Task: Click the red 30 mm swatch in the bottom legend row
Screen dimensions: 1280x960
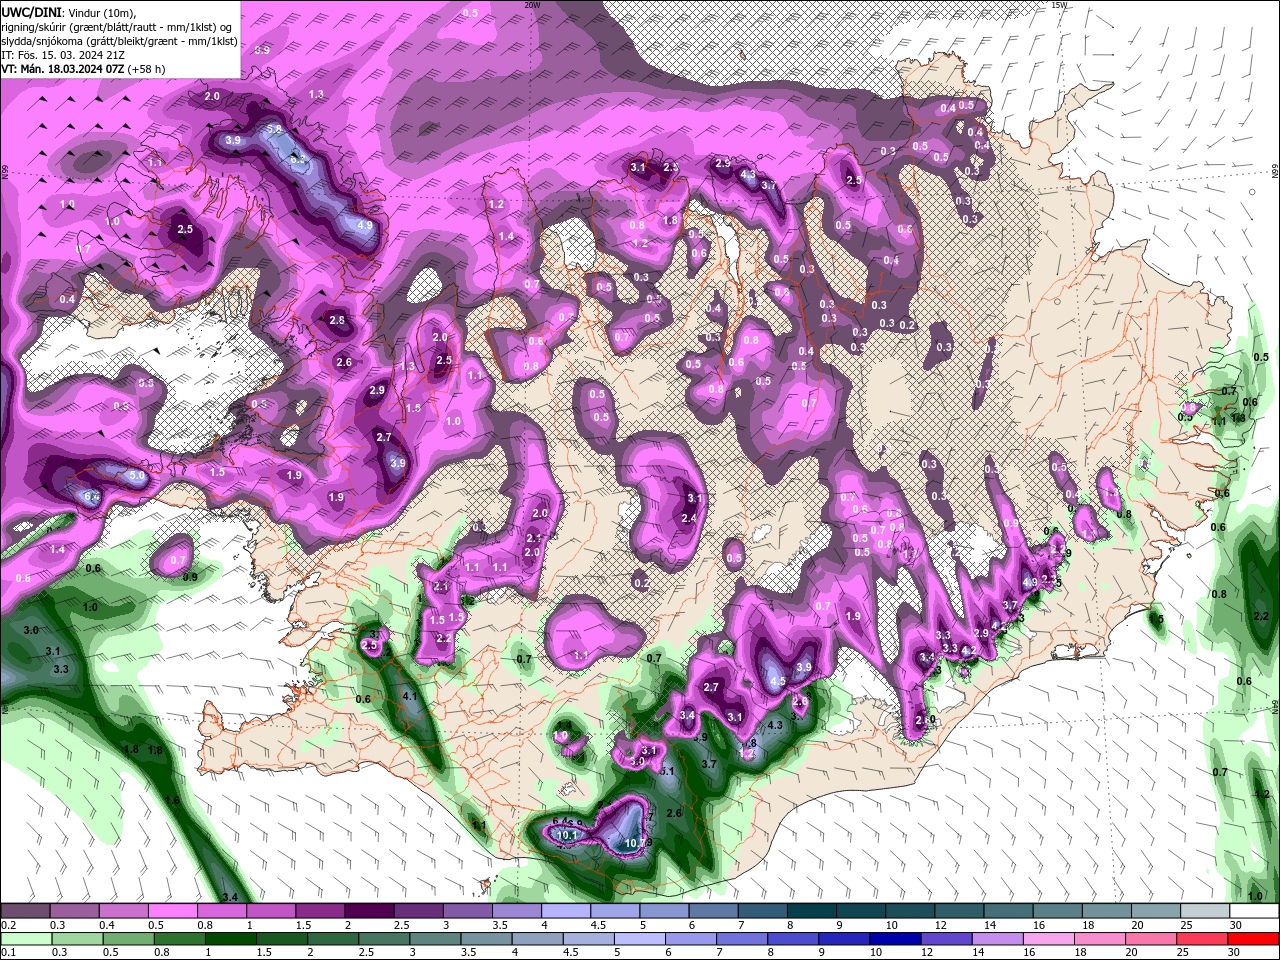Action: click(x=1253, y=939)
